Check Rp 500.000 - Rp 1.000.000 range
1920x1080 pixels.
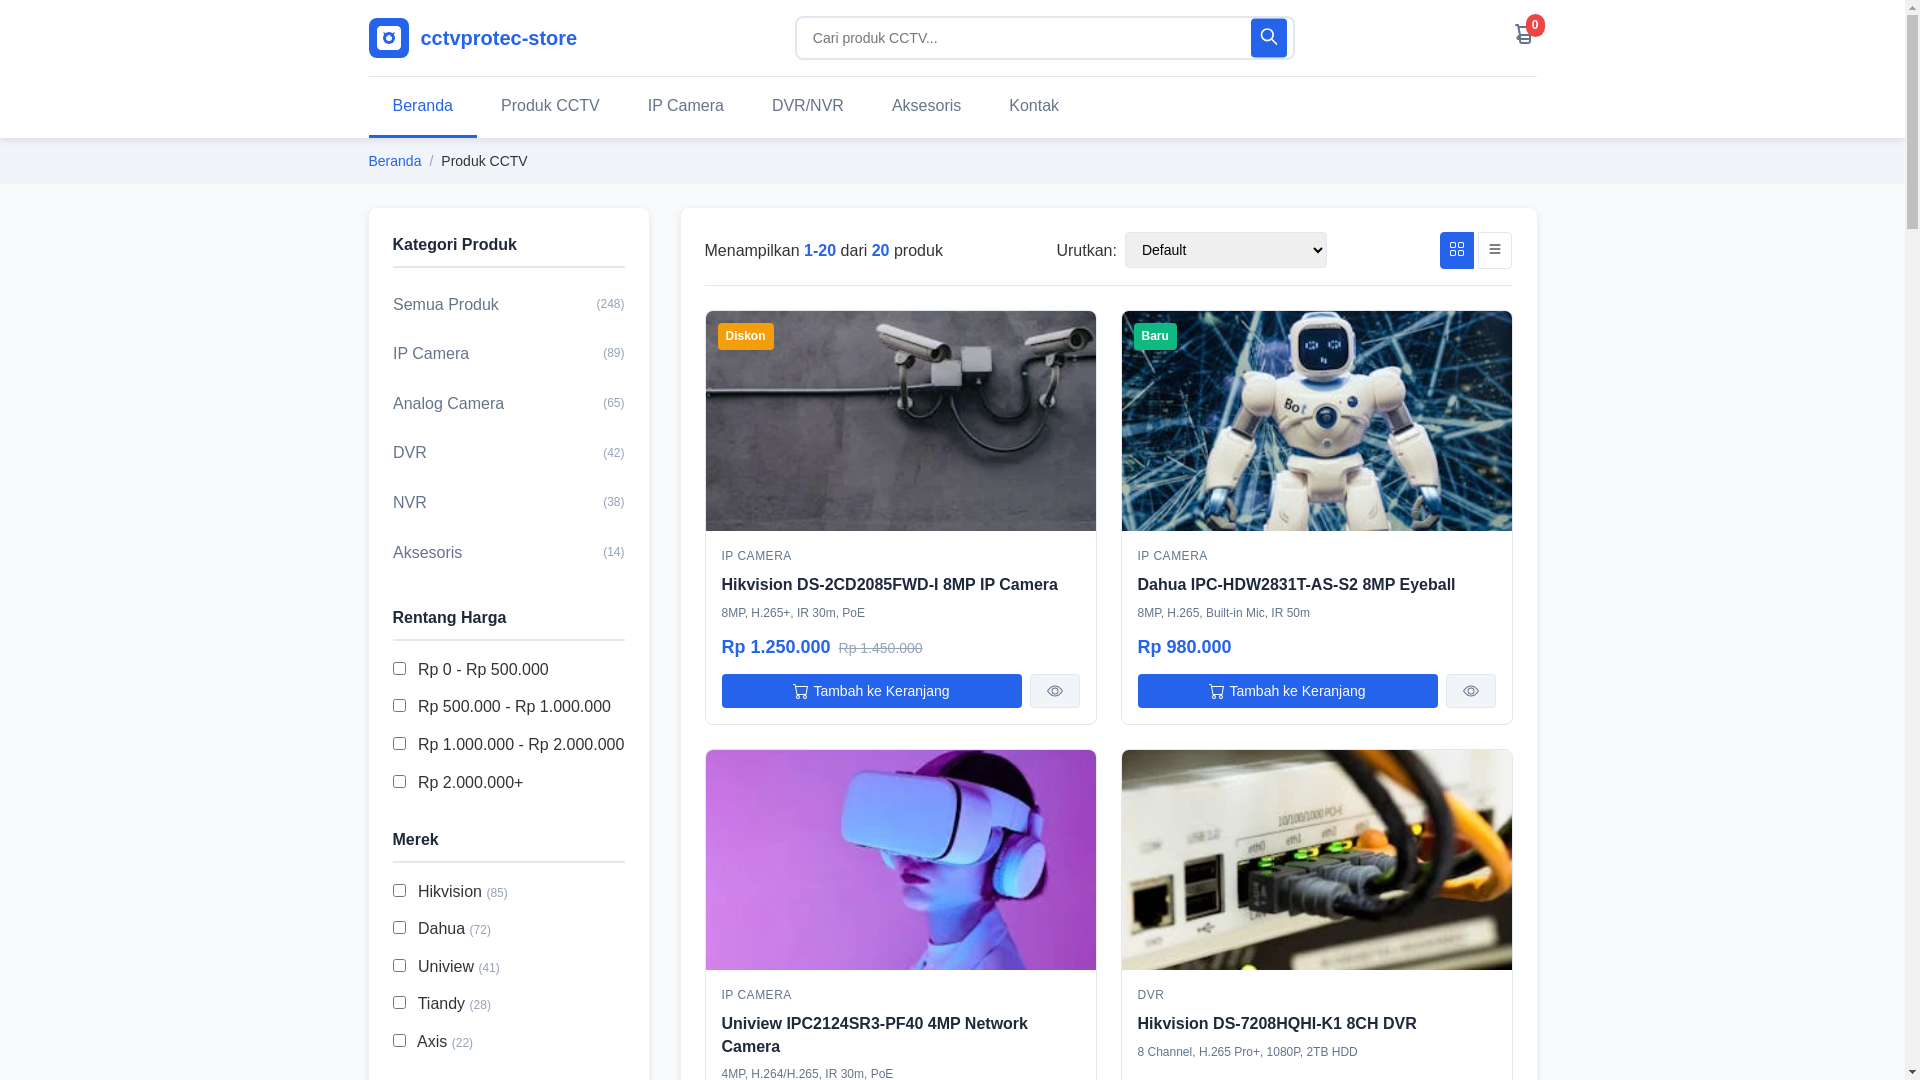point(399,706)
